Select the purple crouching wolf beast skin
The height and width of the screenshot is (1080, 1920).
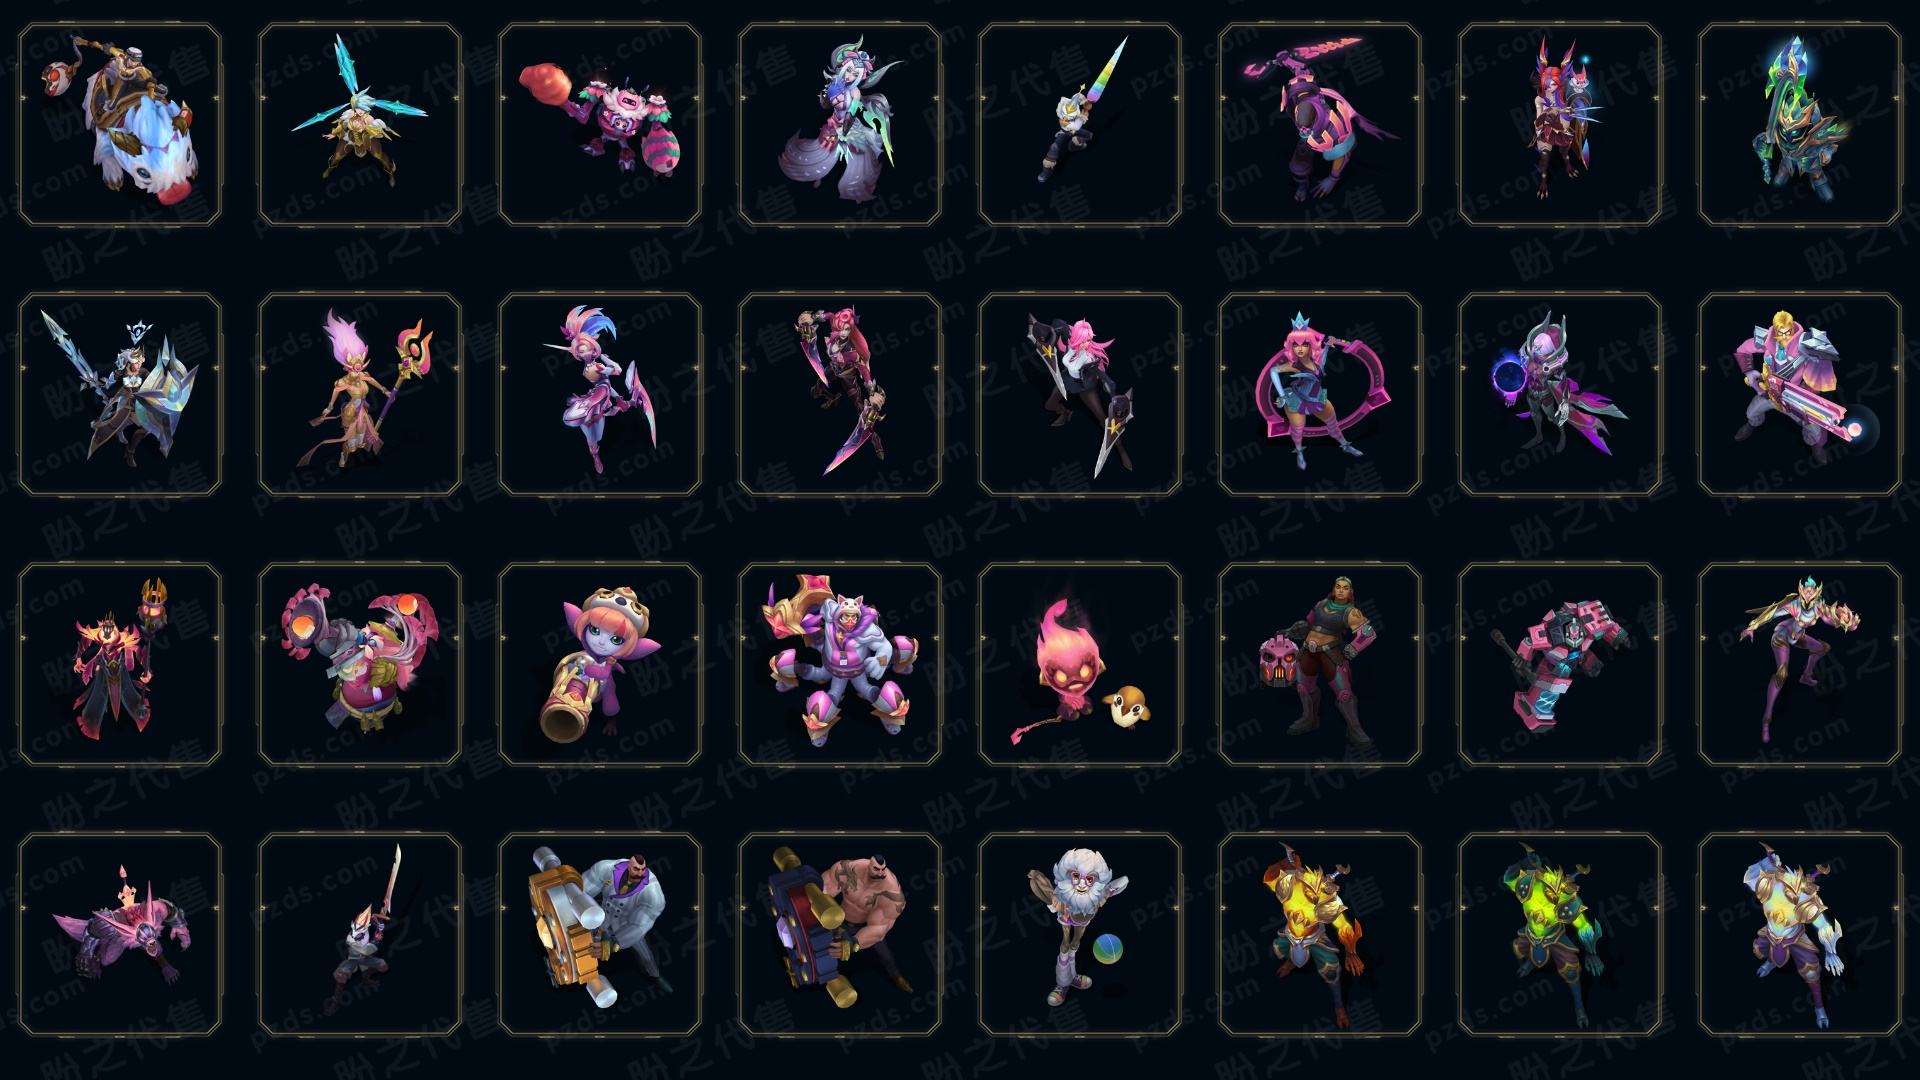pos(120,934)
